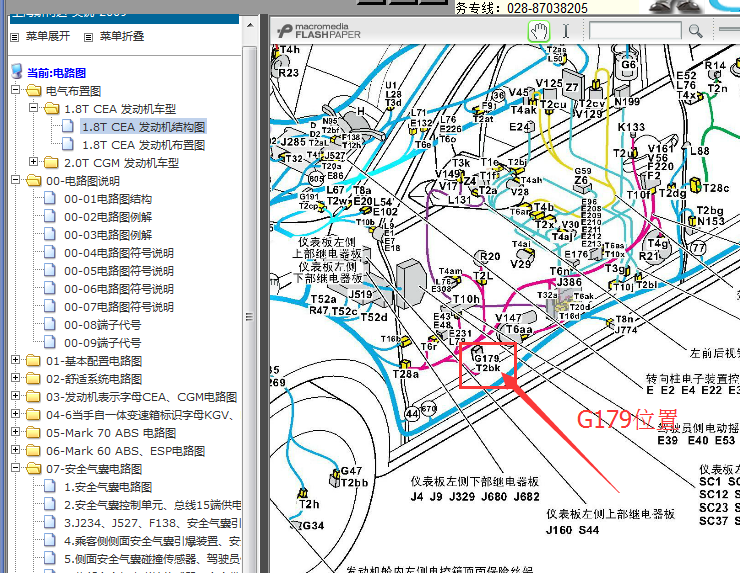Open 00-07电路图符号说明 page

coord(119,307)
